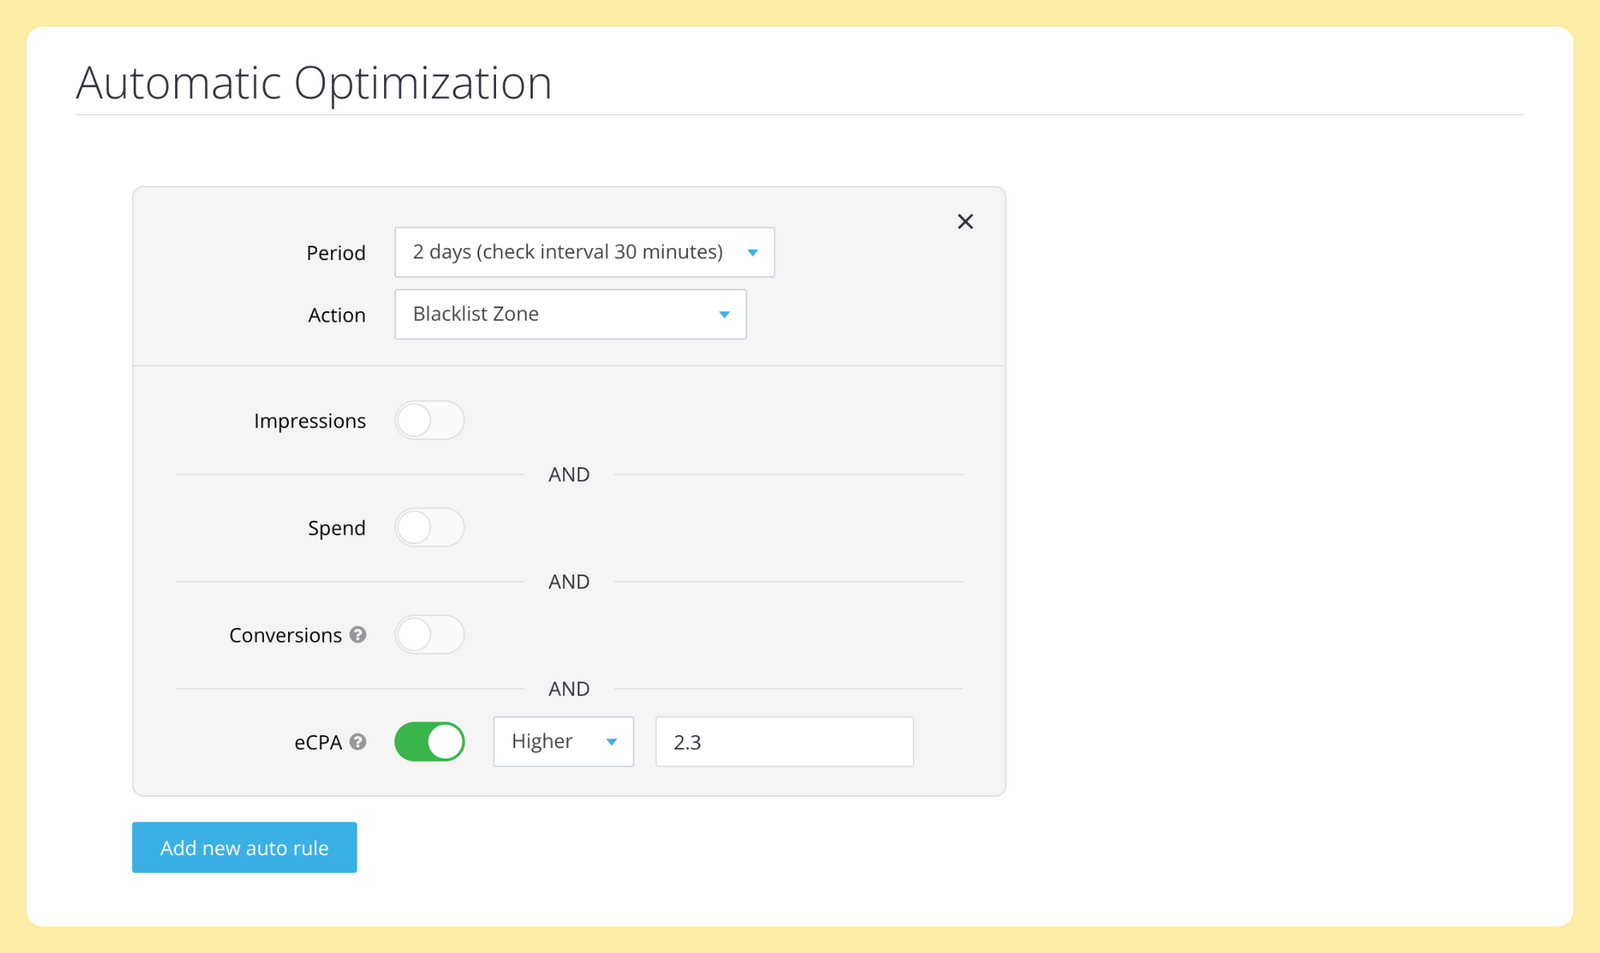Screen dimensions: 1600x953
Task: Enable the Impressions toggle
Action: click(430, 420)
